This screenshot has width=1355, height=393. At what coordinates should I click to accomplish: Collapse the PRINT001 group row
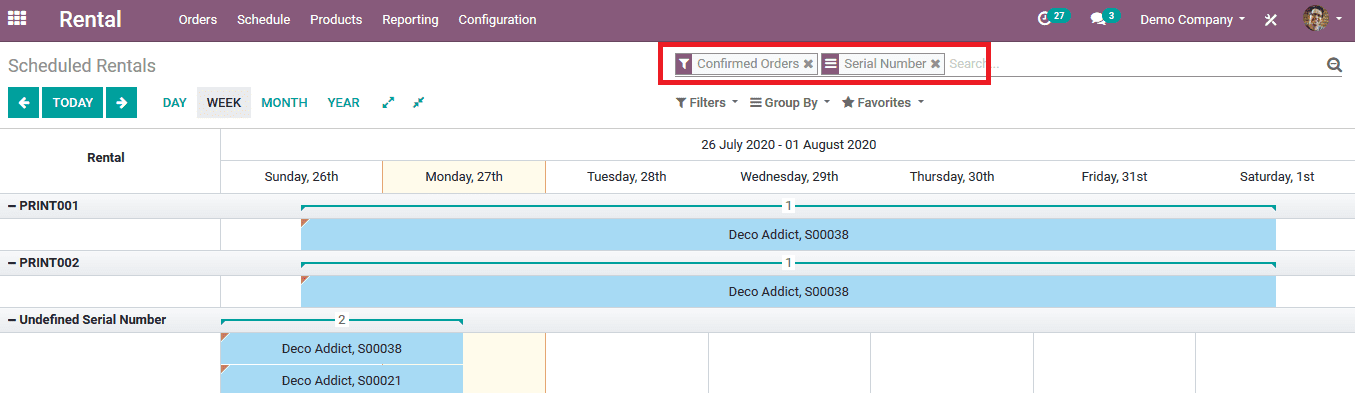pos(12,206)
